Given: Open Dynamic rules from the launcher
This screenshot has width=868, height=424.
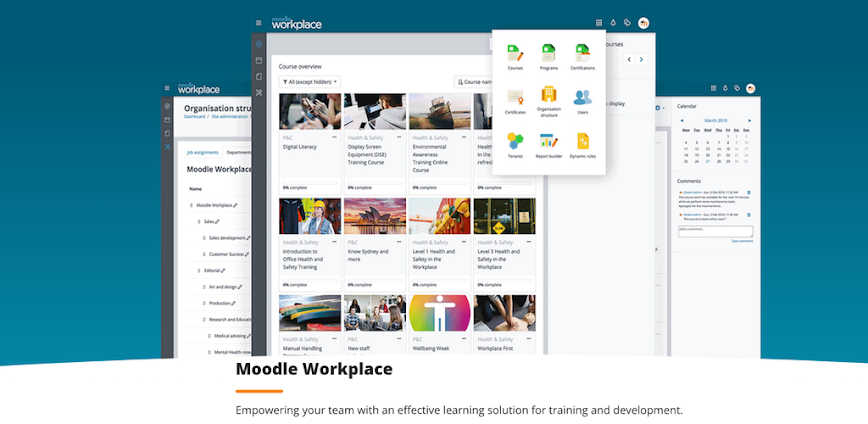Looking at the screenshot, I should pyautogui.click(x=582, y=142).
